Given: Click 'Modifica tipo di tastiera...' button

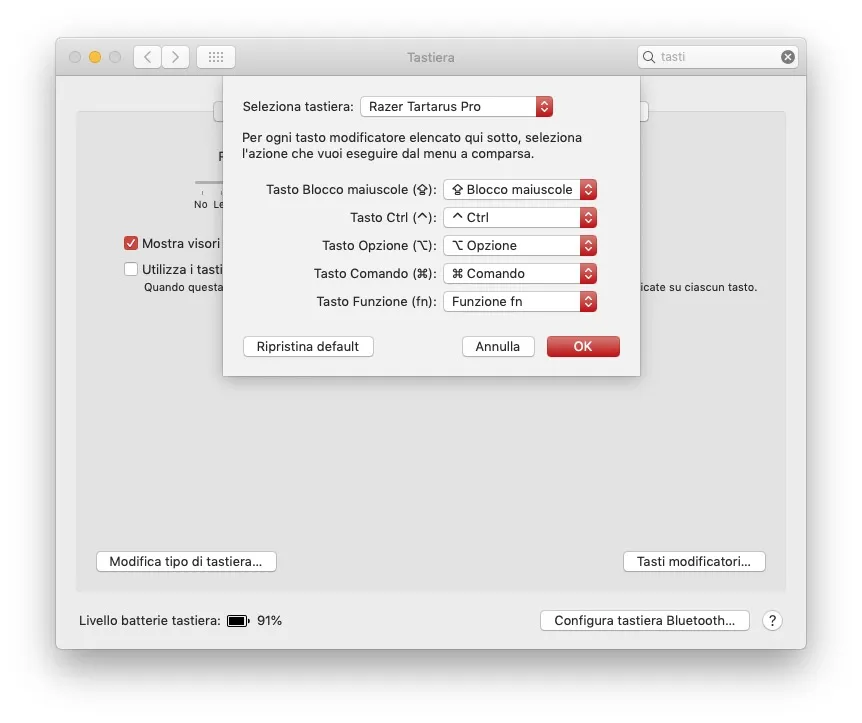Looking at the screenshot, I should 186,561.
